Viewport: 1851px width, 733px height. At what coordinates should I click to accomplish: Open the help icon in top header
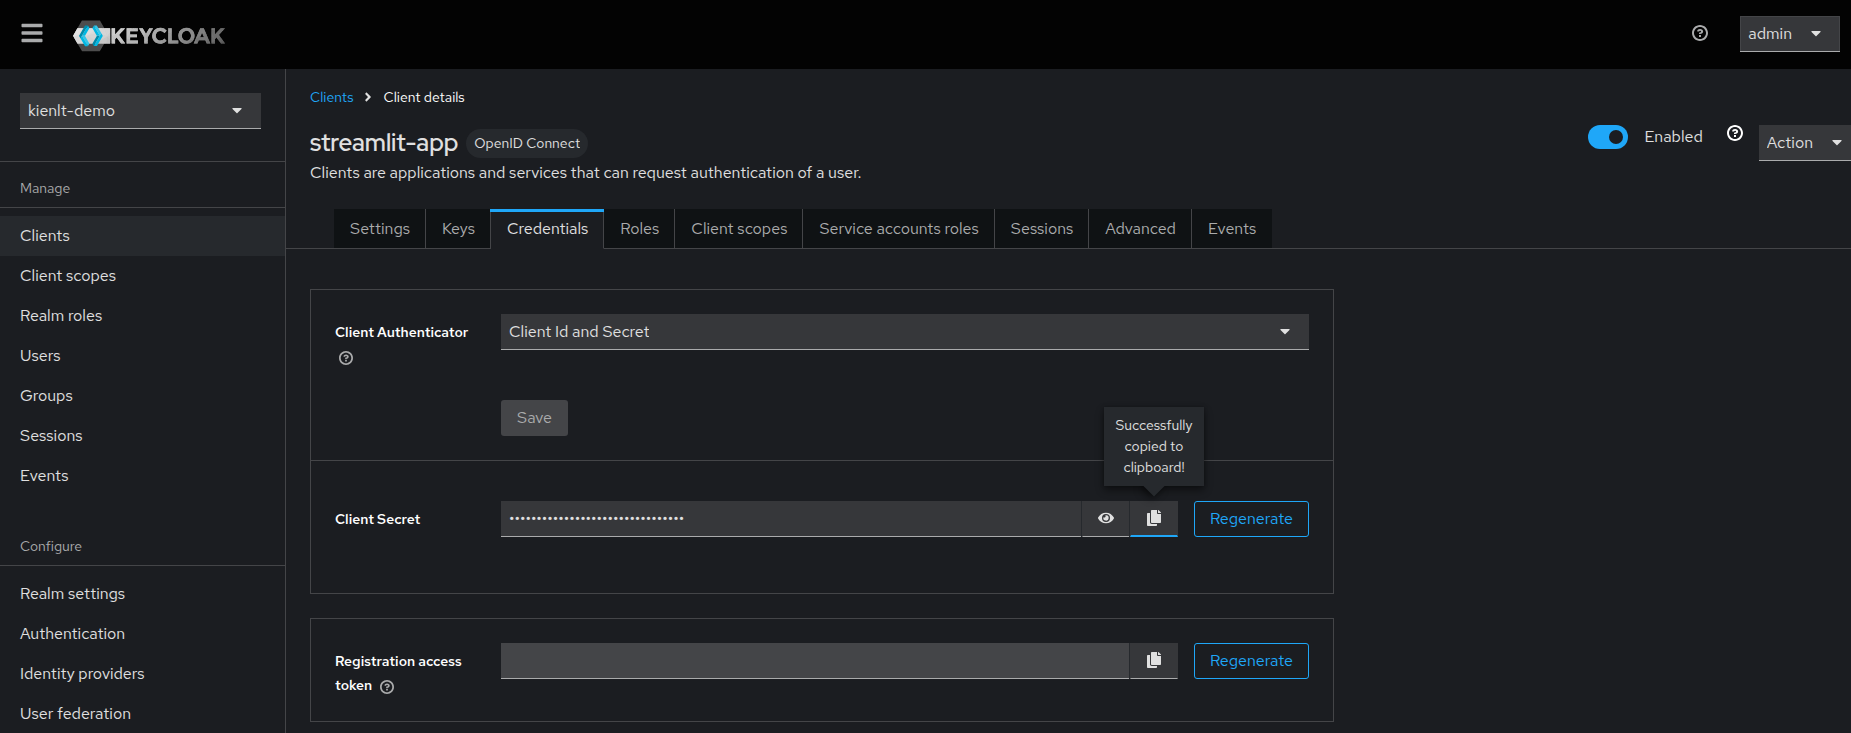[x=1699, y=34]
